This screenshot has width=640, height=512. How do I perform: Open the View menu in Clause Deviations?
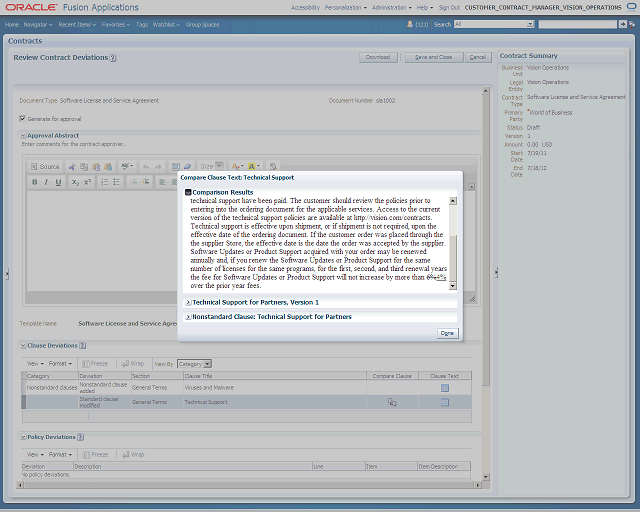(x=35, y=363)
